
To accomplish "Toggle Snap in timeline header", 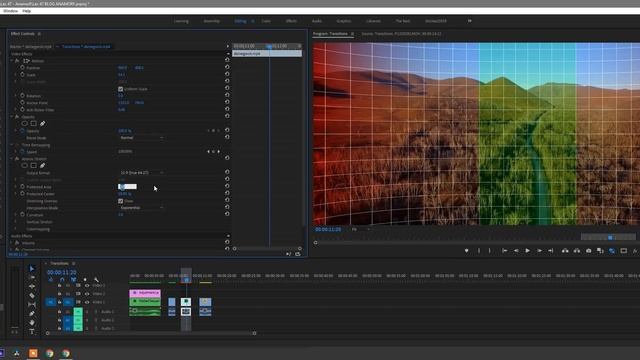I will coord(62,280).
